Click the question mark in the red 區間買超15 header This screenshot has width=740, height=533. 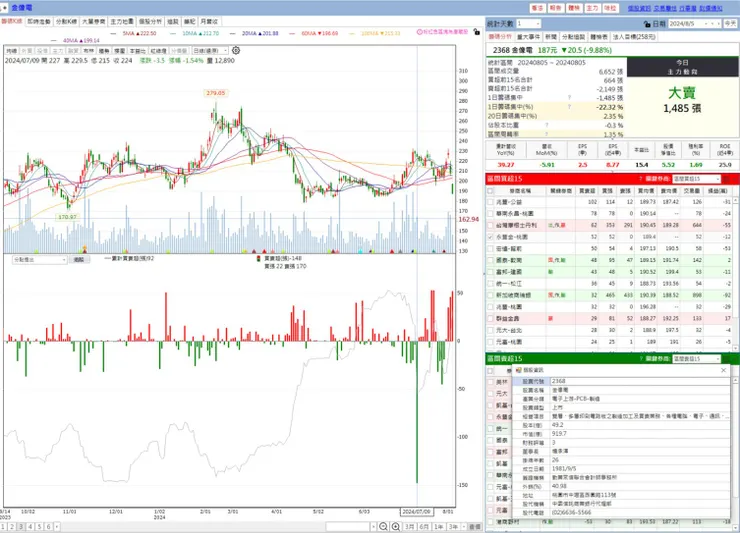pos(640,179)
